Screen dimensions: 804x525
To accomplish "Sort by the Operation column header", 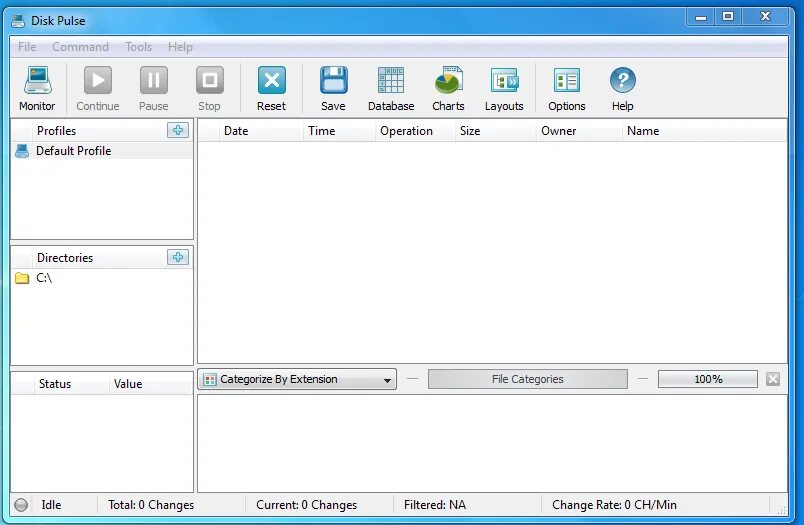I will pos(415,131).
